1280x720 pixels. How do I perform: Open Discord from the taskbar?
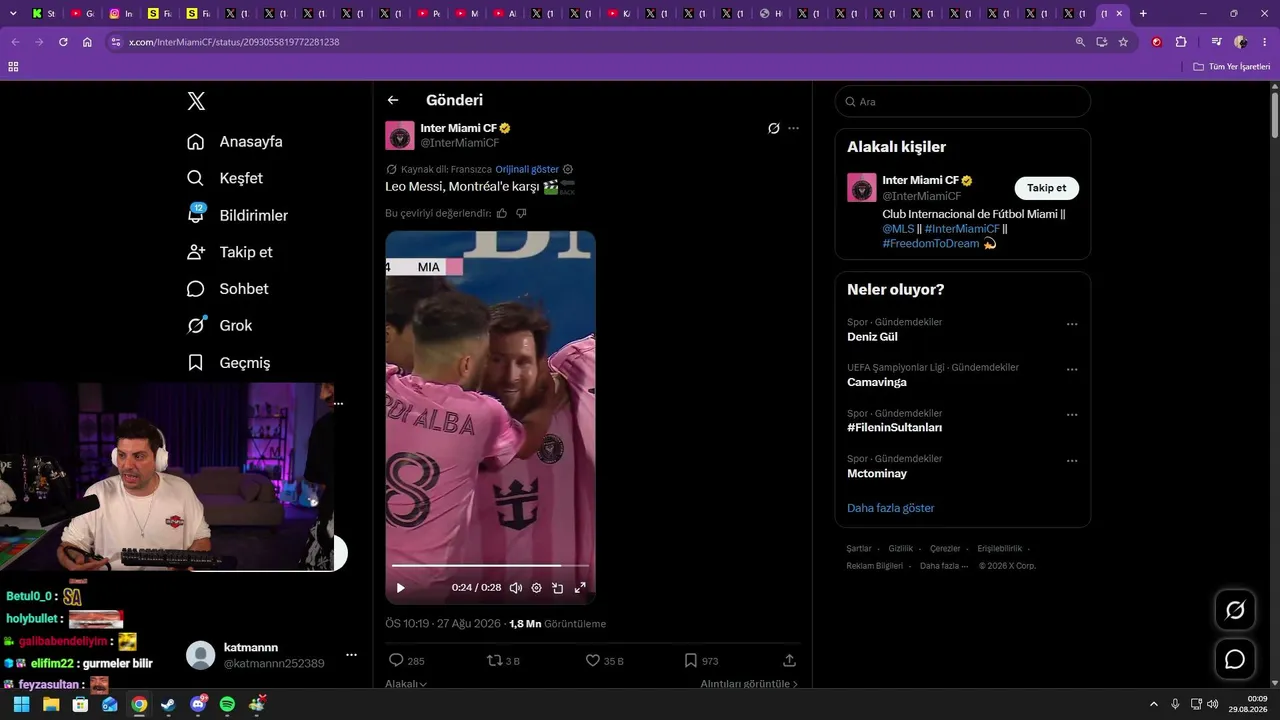click(x=198, y=705)
